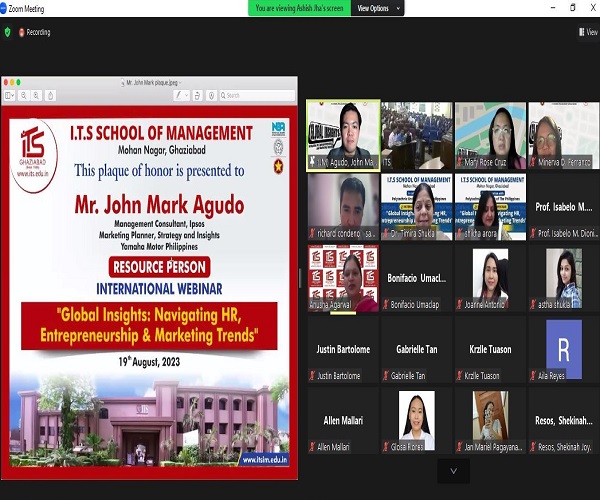This screenshot has width=600, height=500.
Task: Click muted mic icon beside Allen Mallari name label
Action: point(312,447)
